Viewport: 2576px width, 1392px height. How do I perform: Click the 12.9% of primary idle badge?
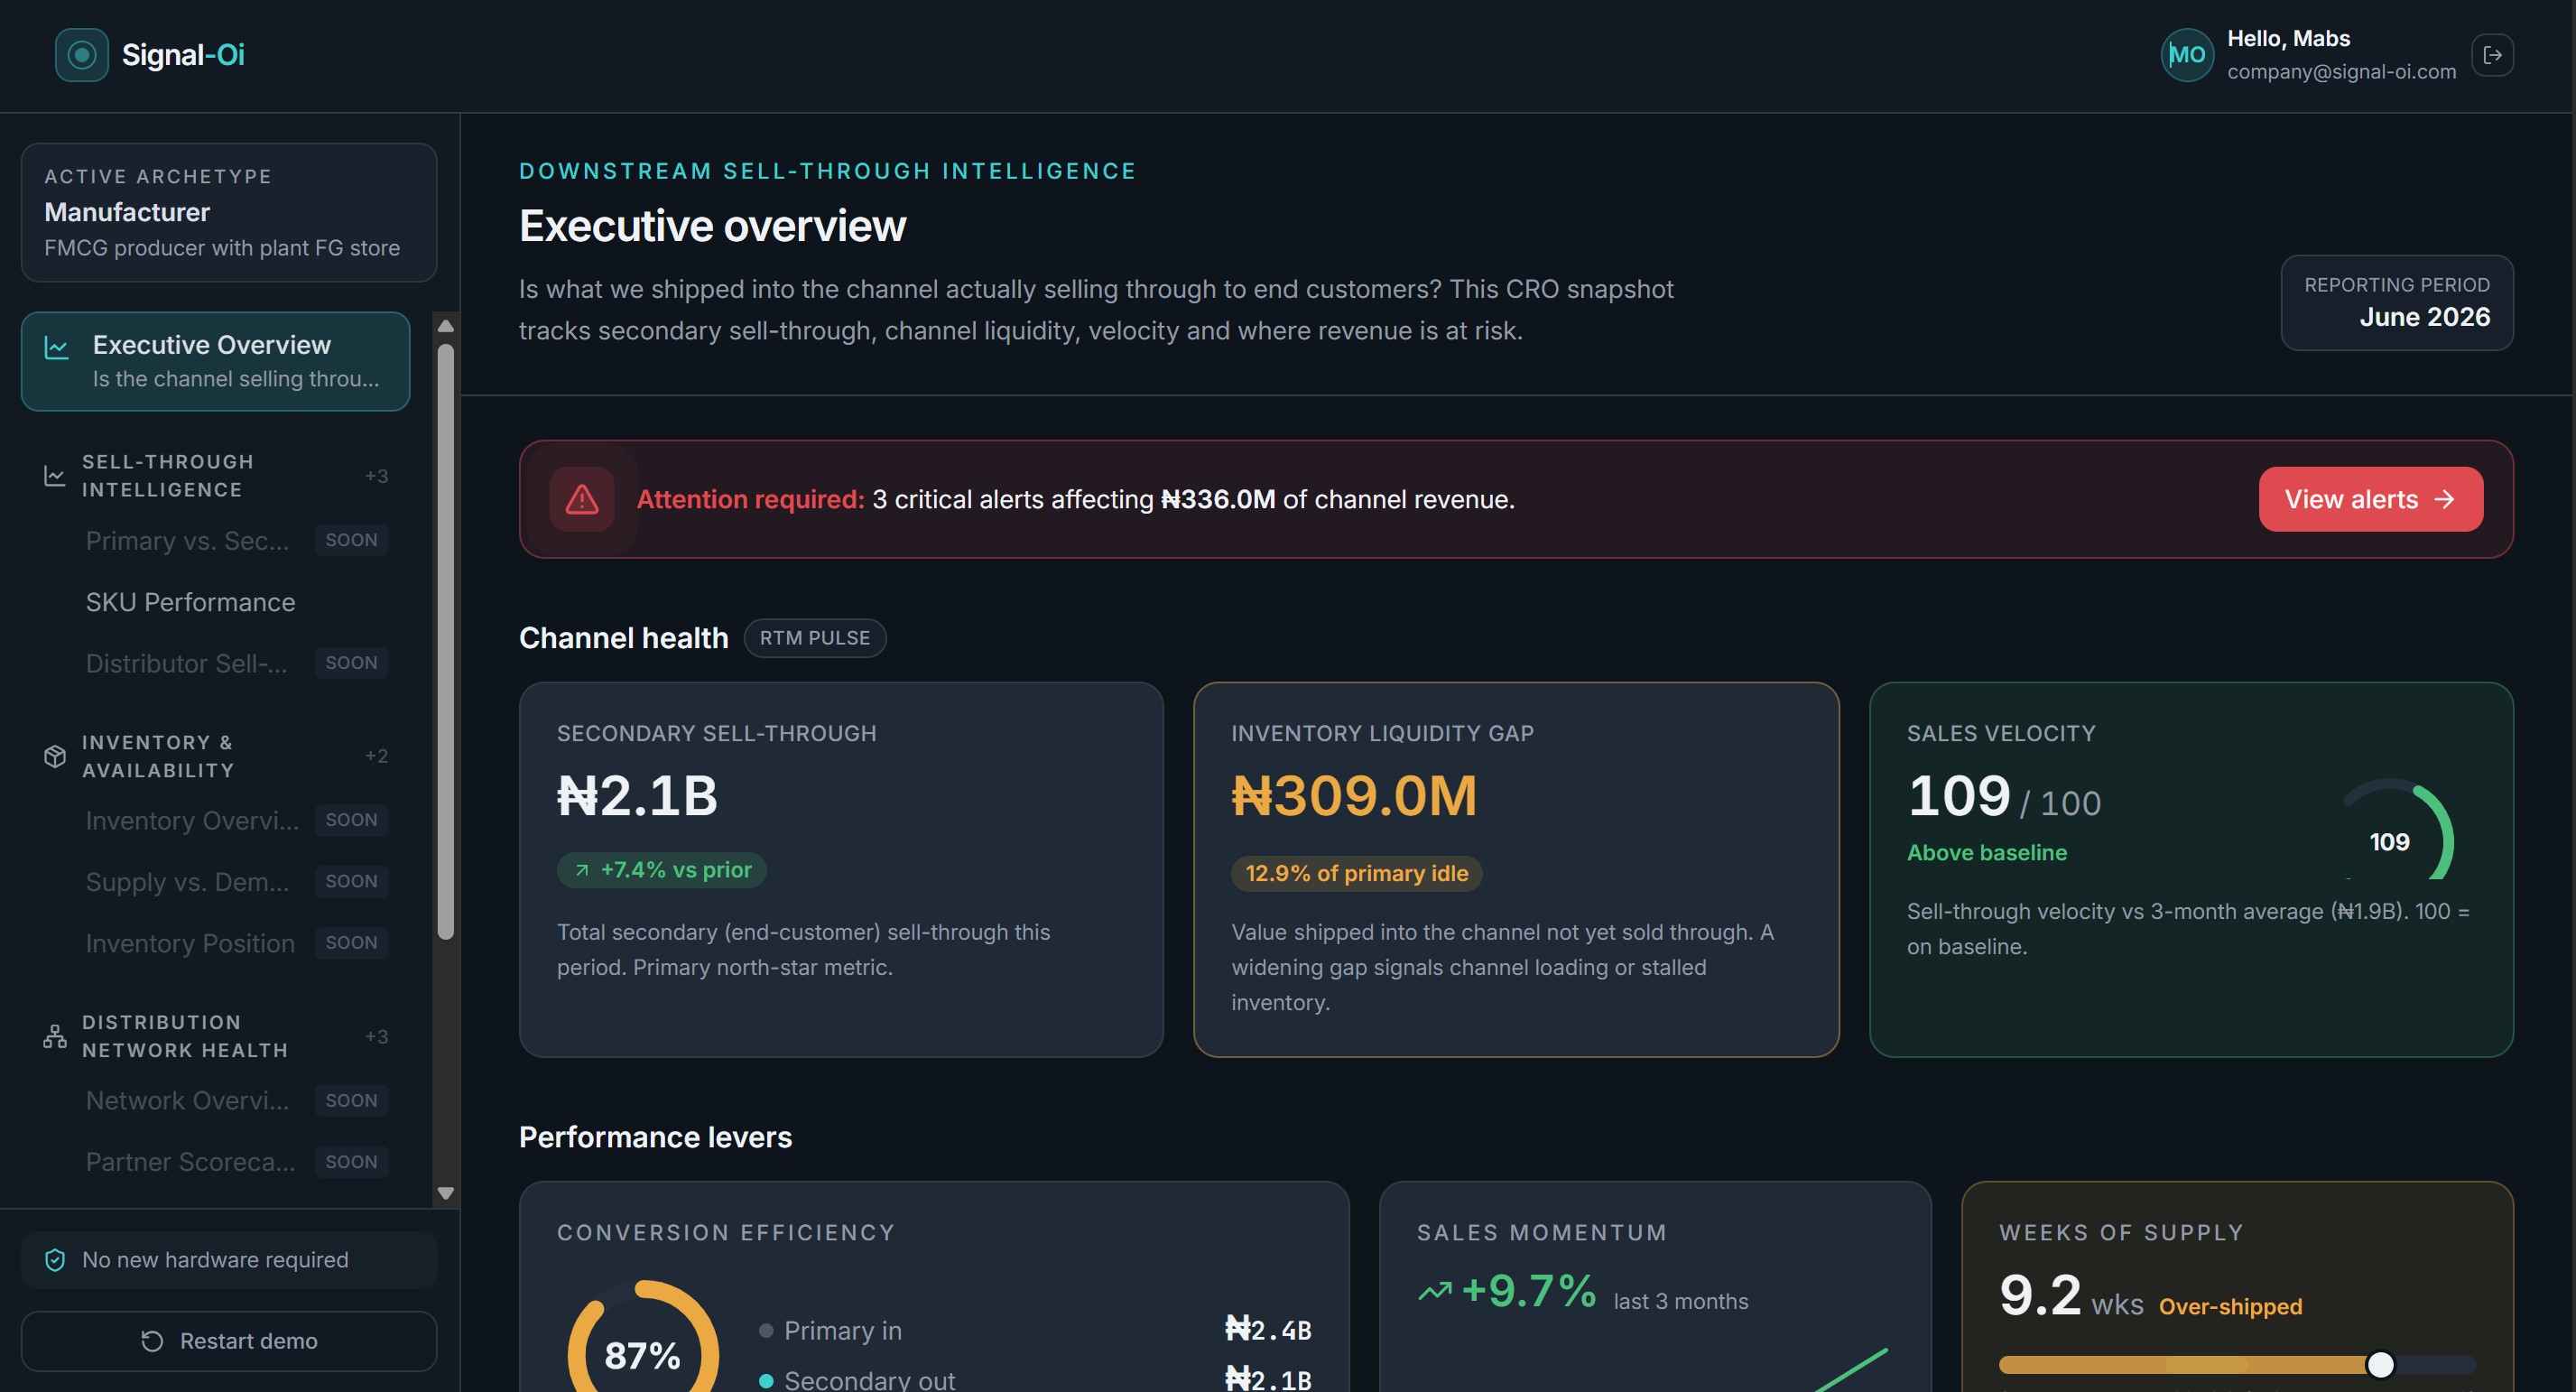coord(1356,873)
